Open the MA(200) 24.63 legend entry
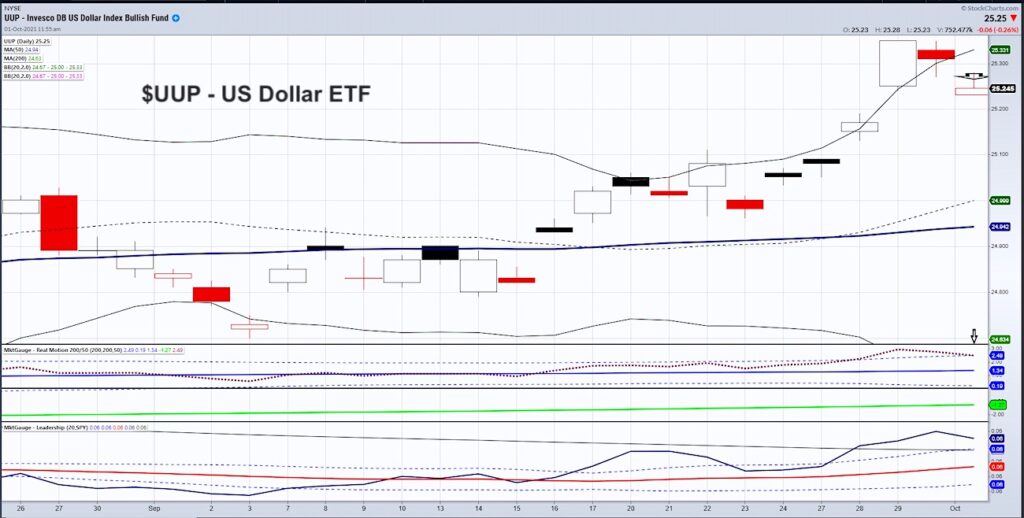Image resolution: width=1024 pixels, height=518 pixels. click(x=24, y=58)
